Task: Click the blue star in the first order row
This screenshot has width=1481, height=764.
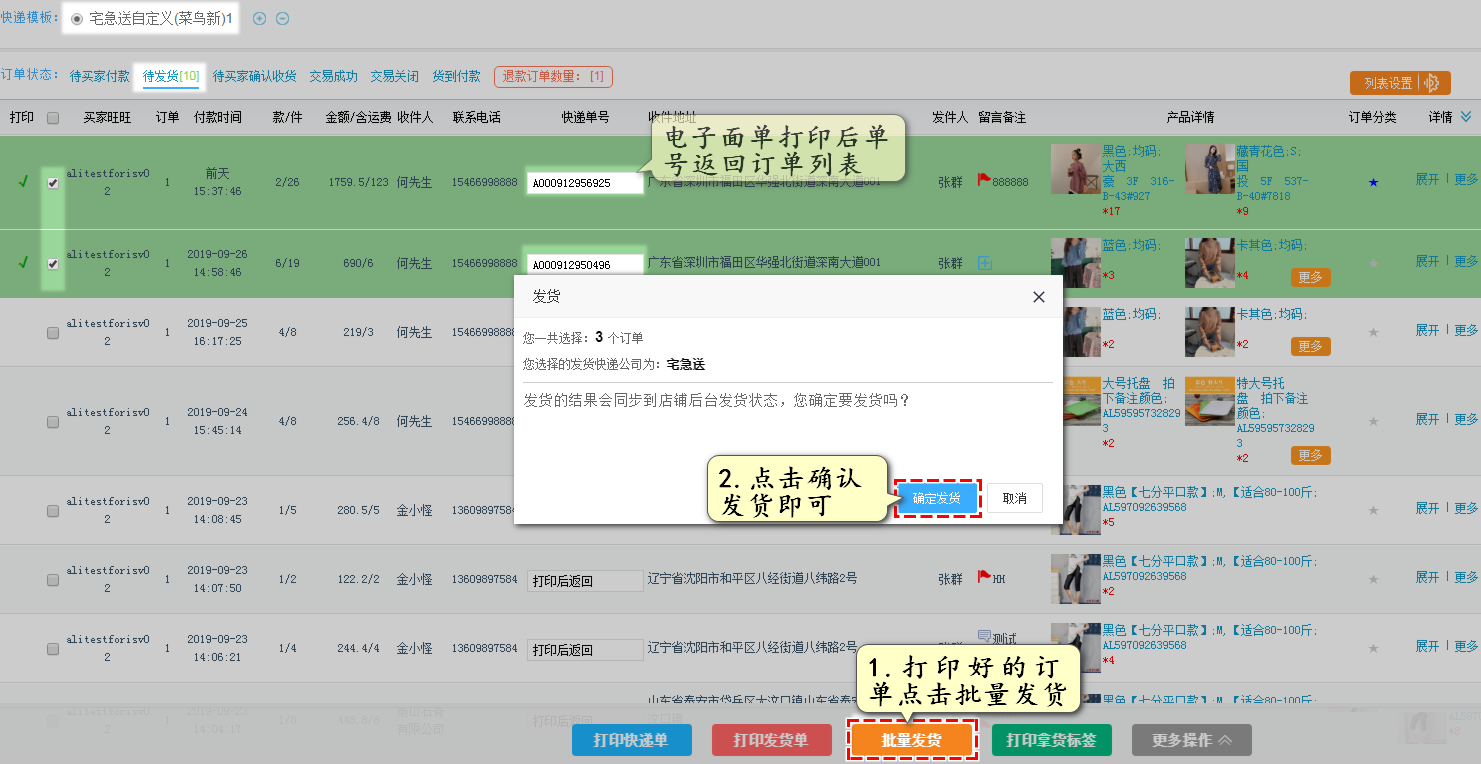Action: point(1373,182)
